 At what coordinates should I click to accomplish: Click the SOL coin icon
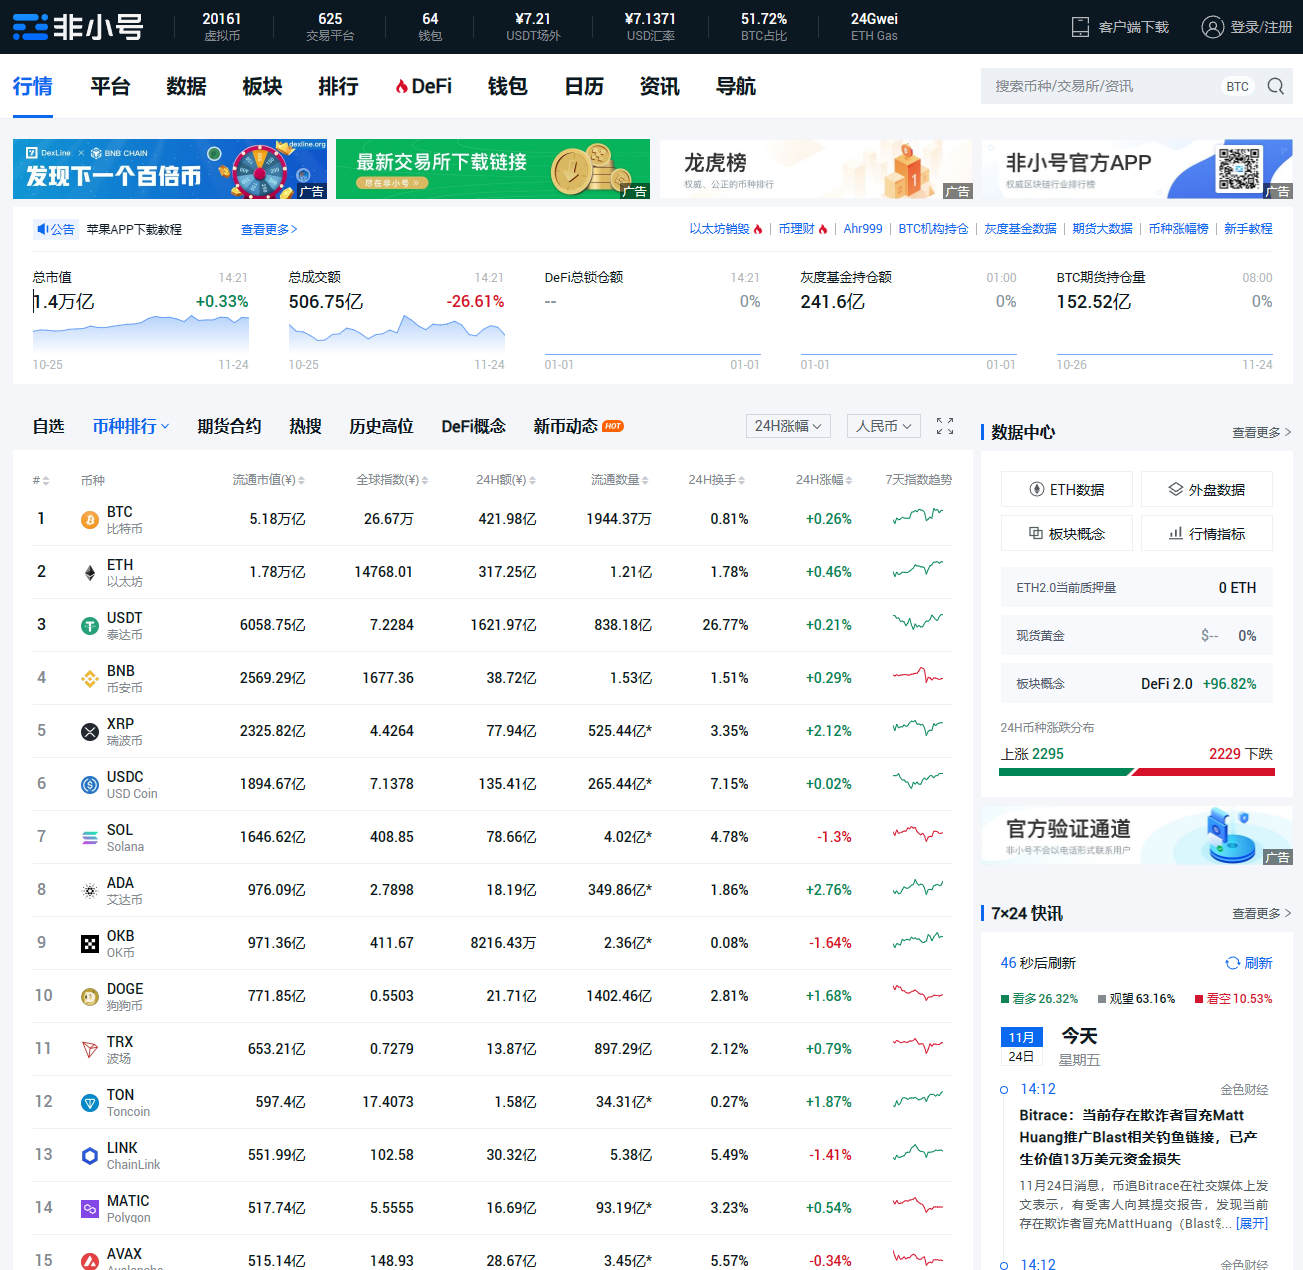pos(90,837)
